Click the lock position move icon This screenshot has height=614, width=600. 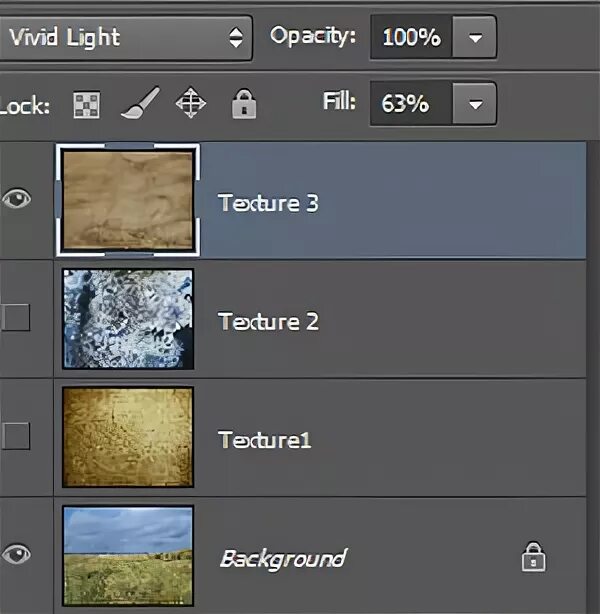[x=190, y=103]
